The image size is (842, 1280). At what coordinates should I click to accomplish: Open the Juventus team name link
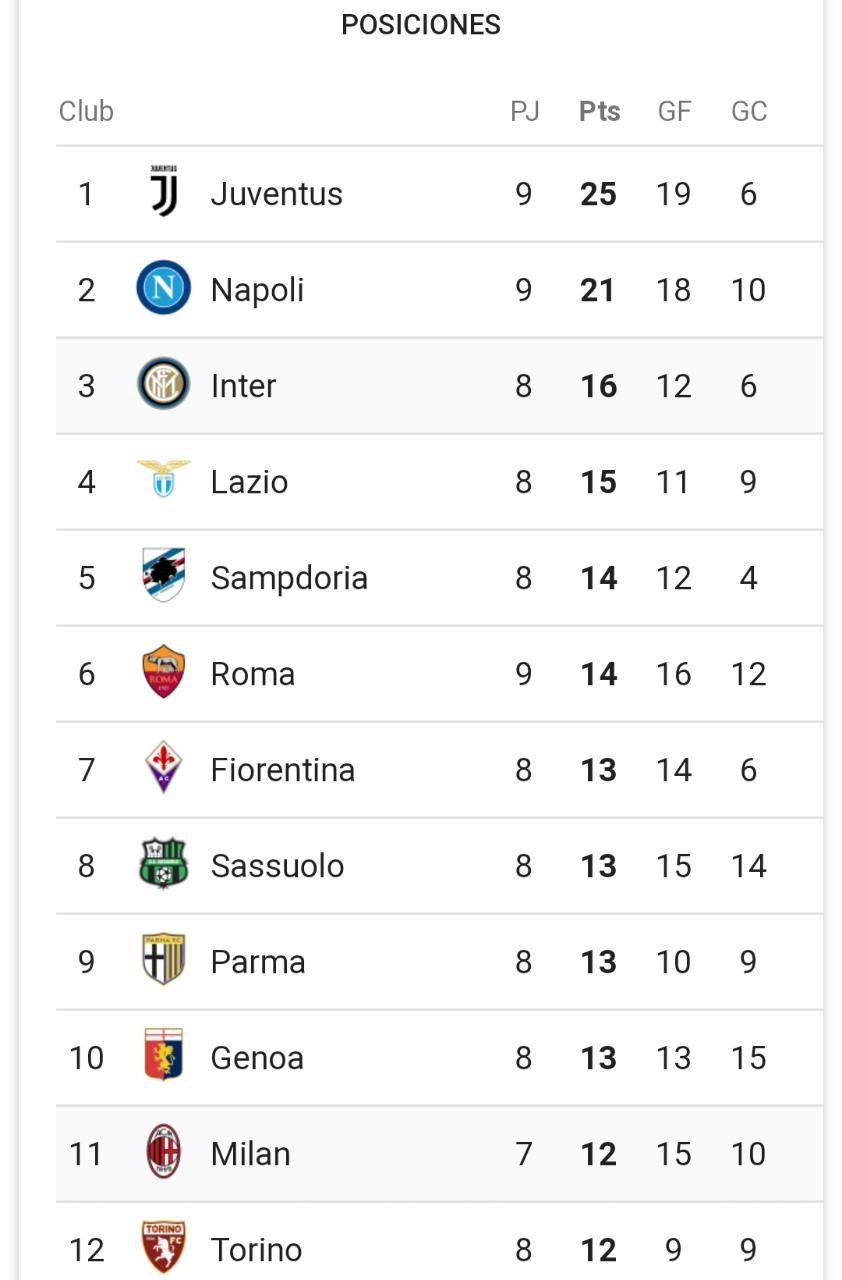276,194
